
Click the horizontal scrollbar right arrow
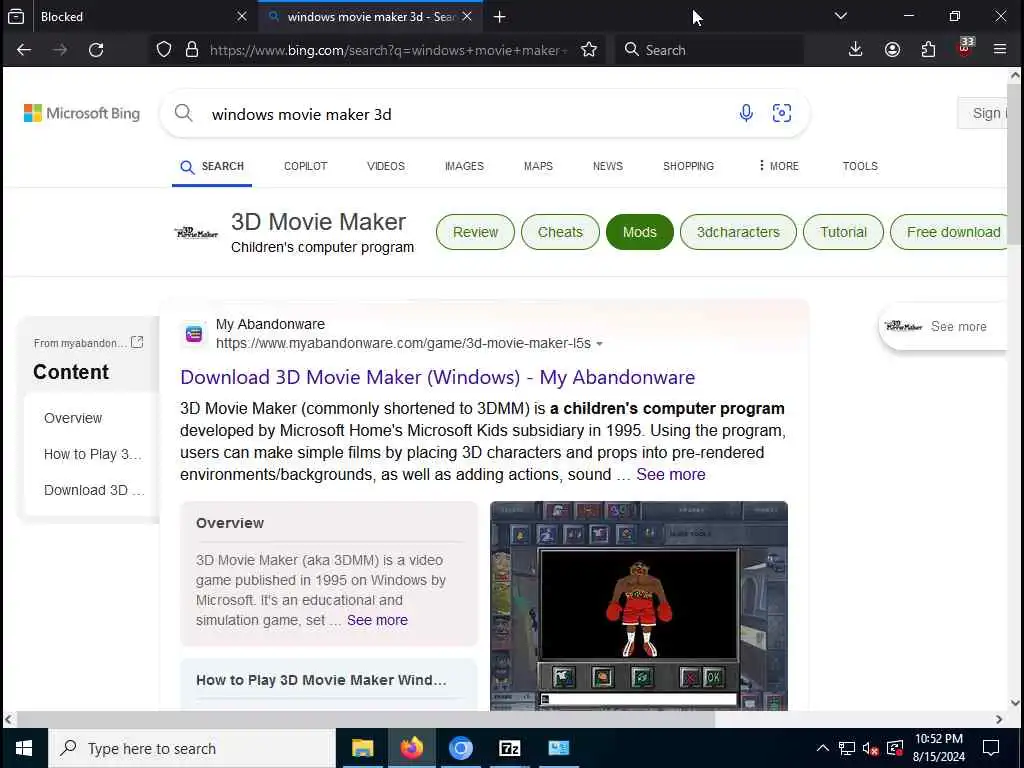(999, 720)
